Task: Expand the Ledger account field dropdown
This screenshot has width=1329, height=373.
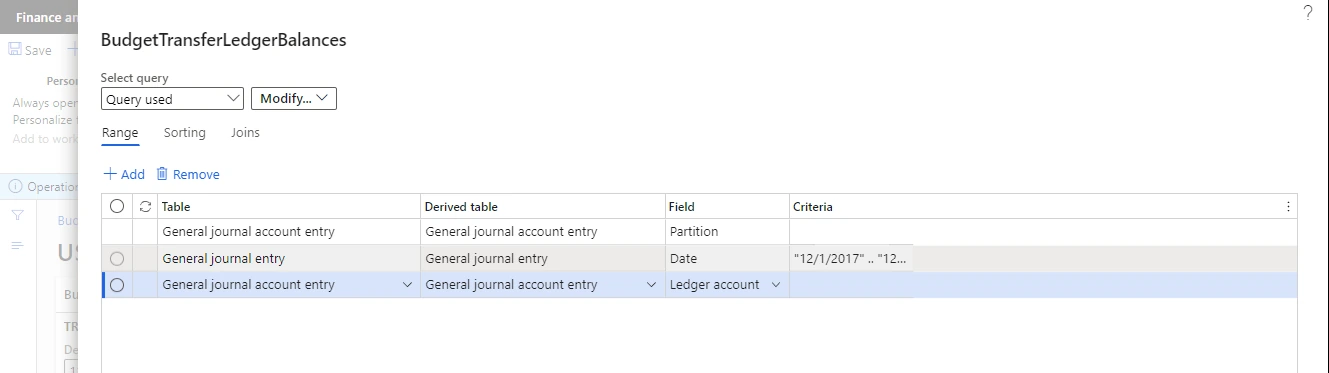Action: point(775,285)
